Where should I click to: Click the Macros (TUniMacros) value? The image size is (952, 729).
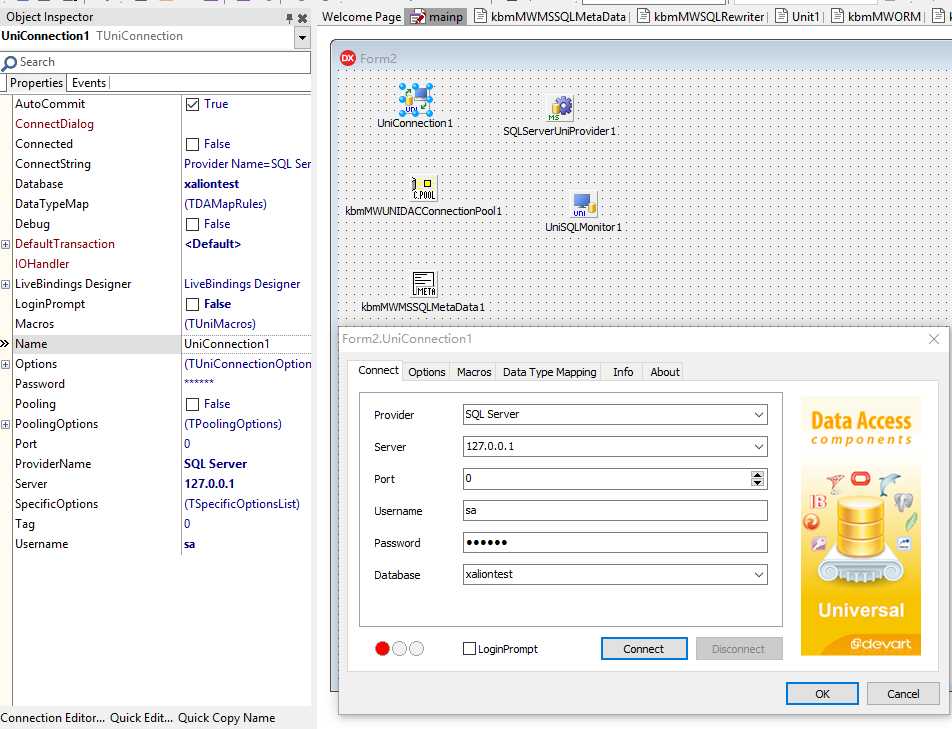coord(220,324)
